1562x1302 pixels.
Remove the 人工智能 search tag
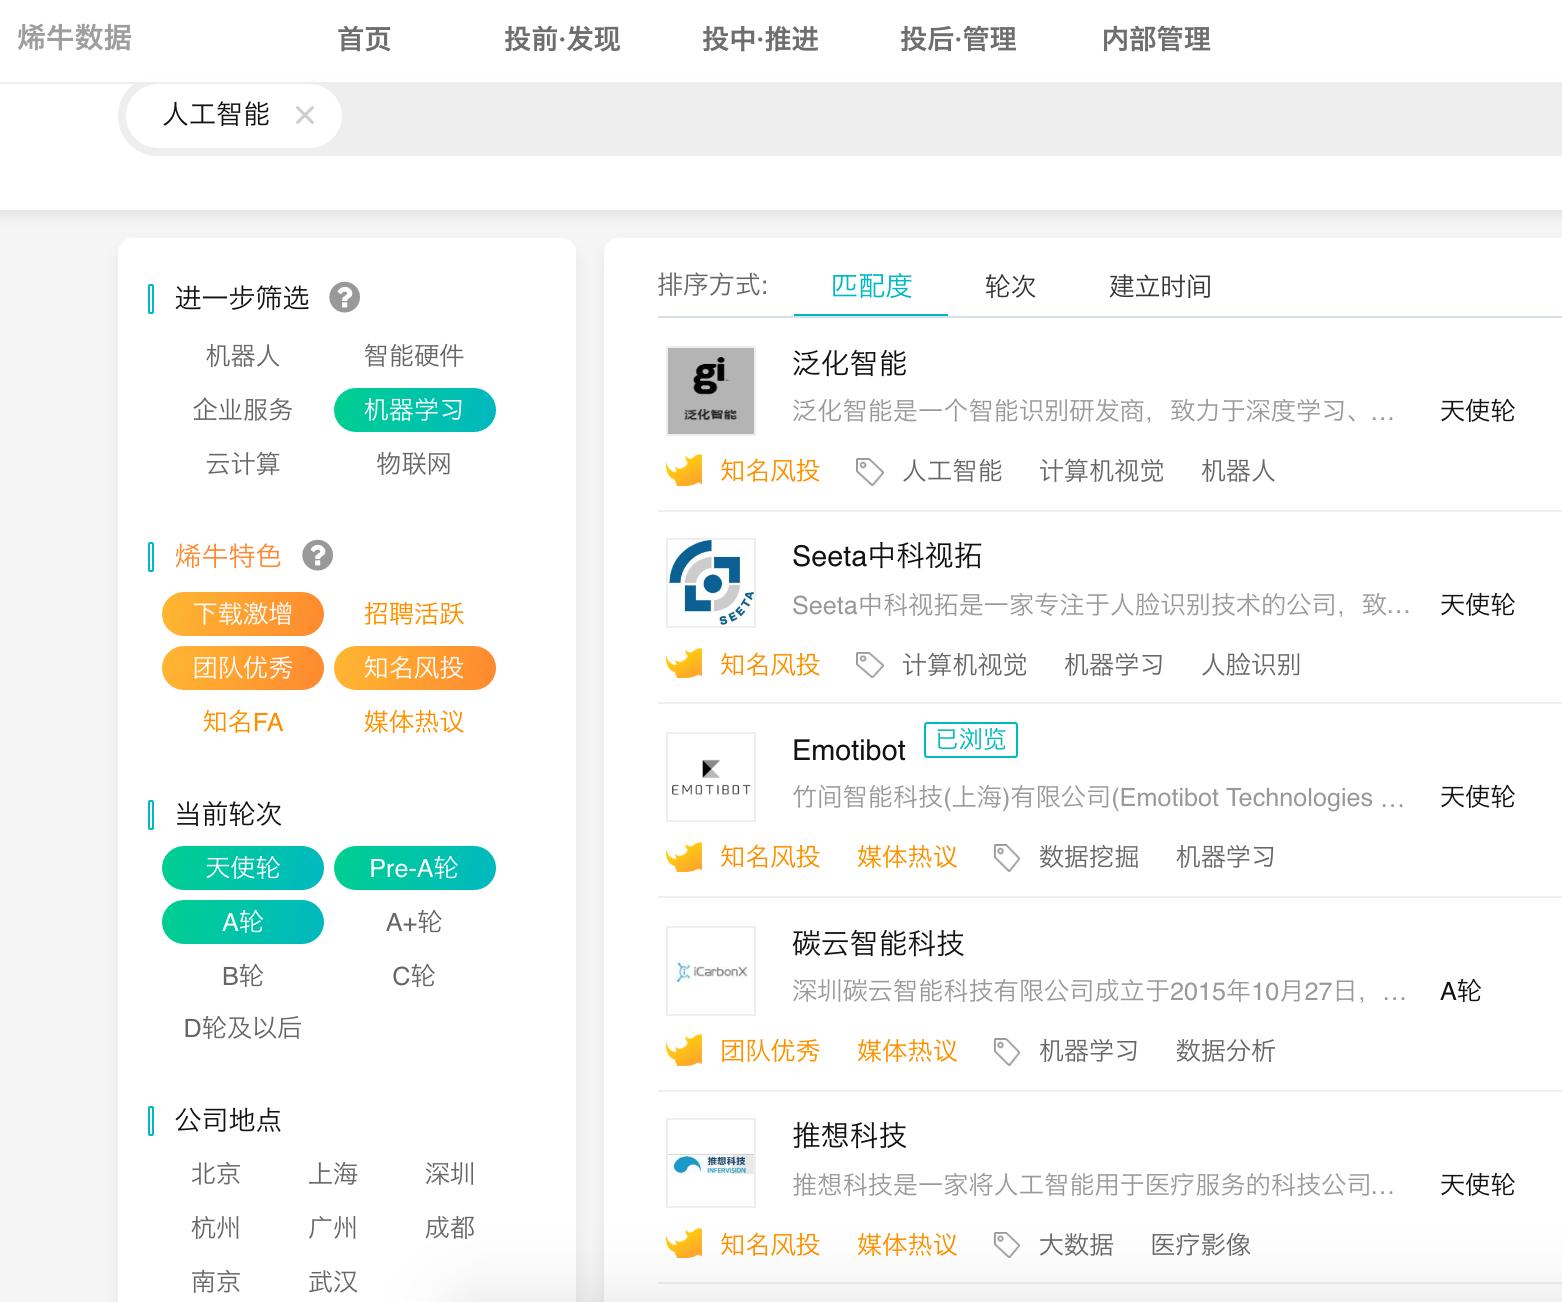tap(305, 116)
